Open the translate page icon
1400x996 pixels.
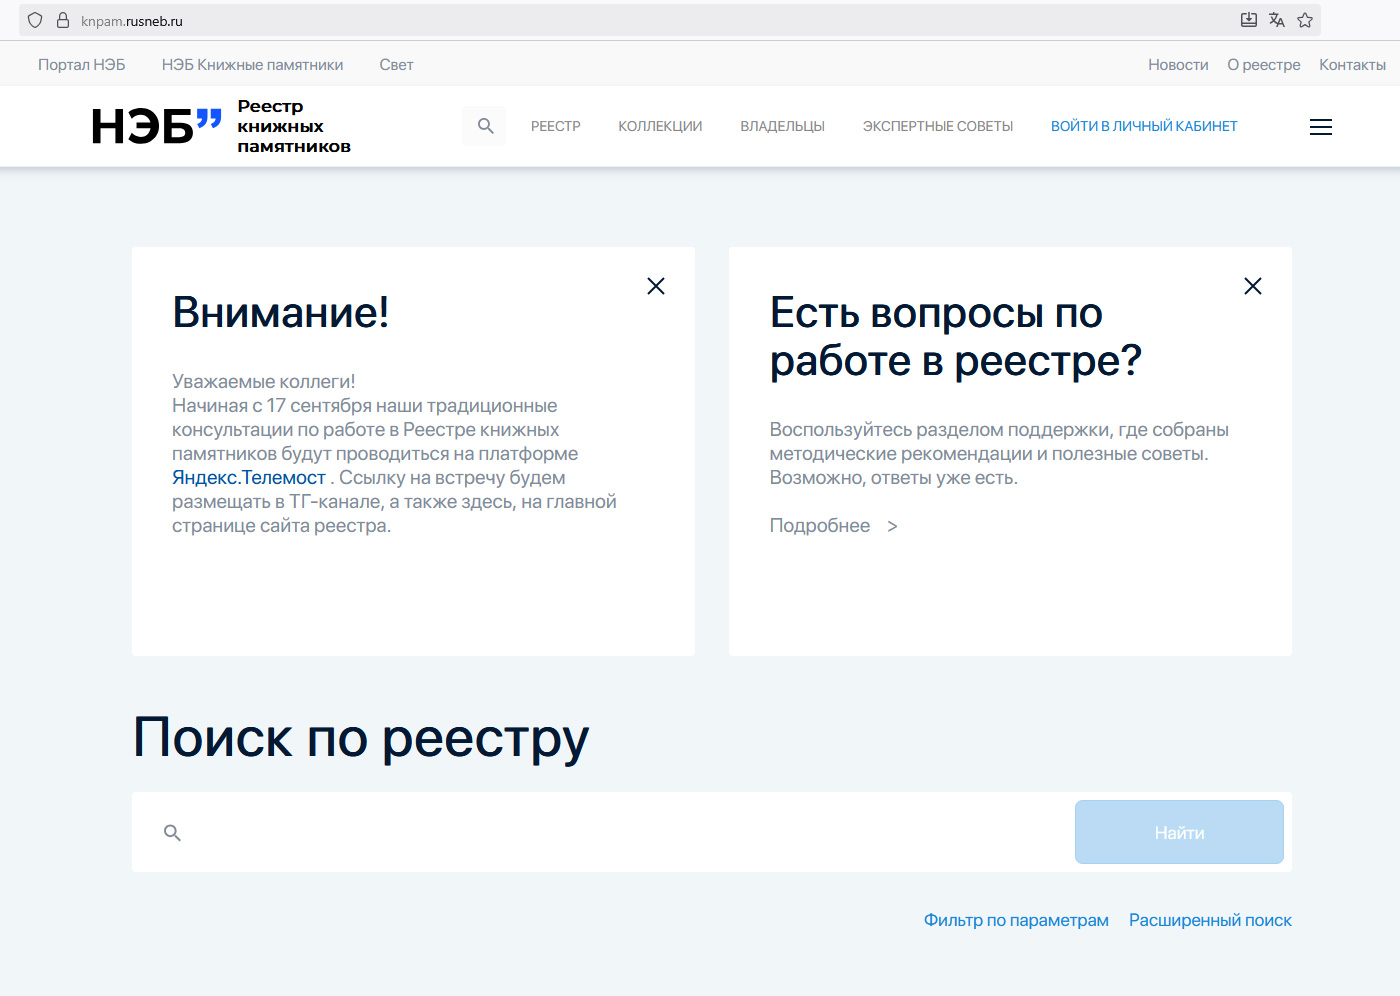1276,19
